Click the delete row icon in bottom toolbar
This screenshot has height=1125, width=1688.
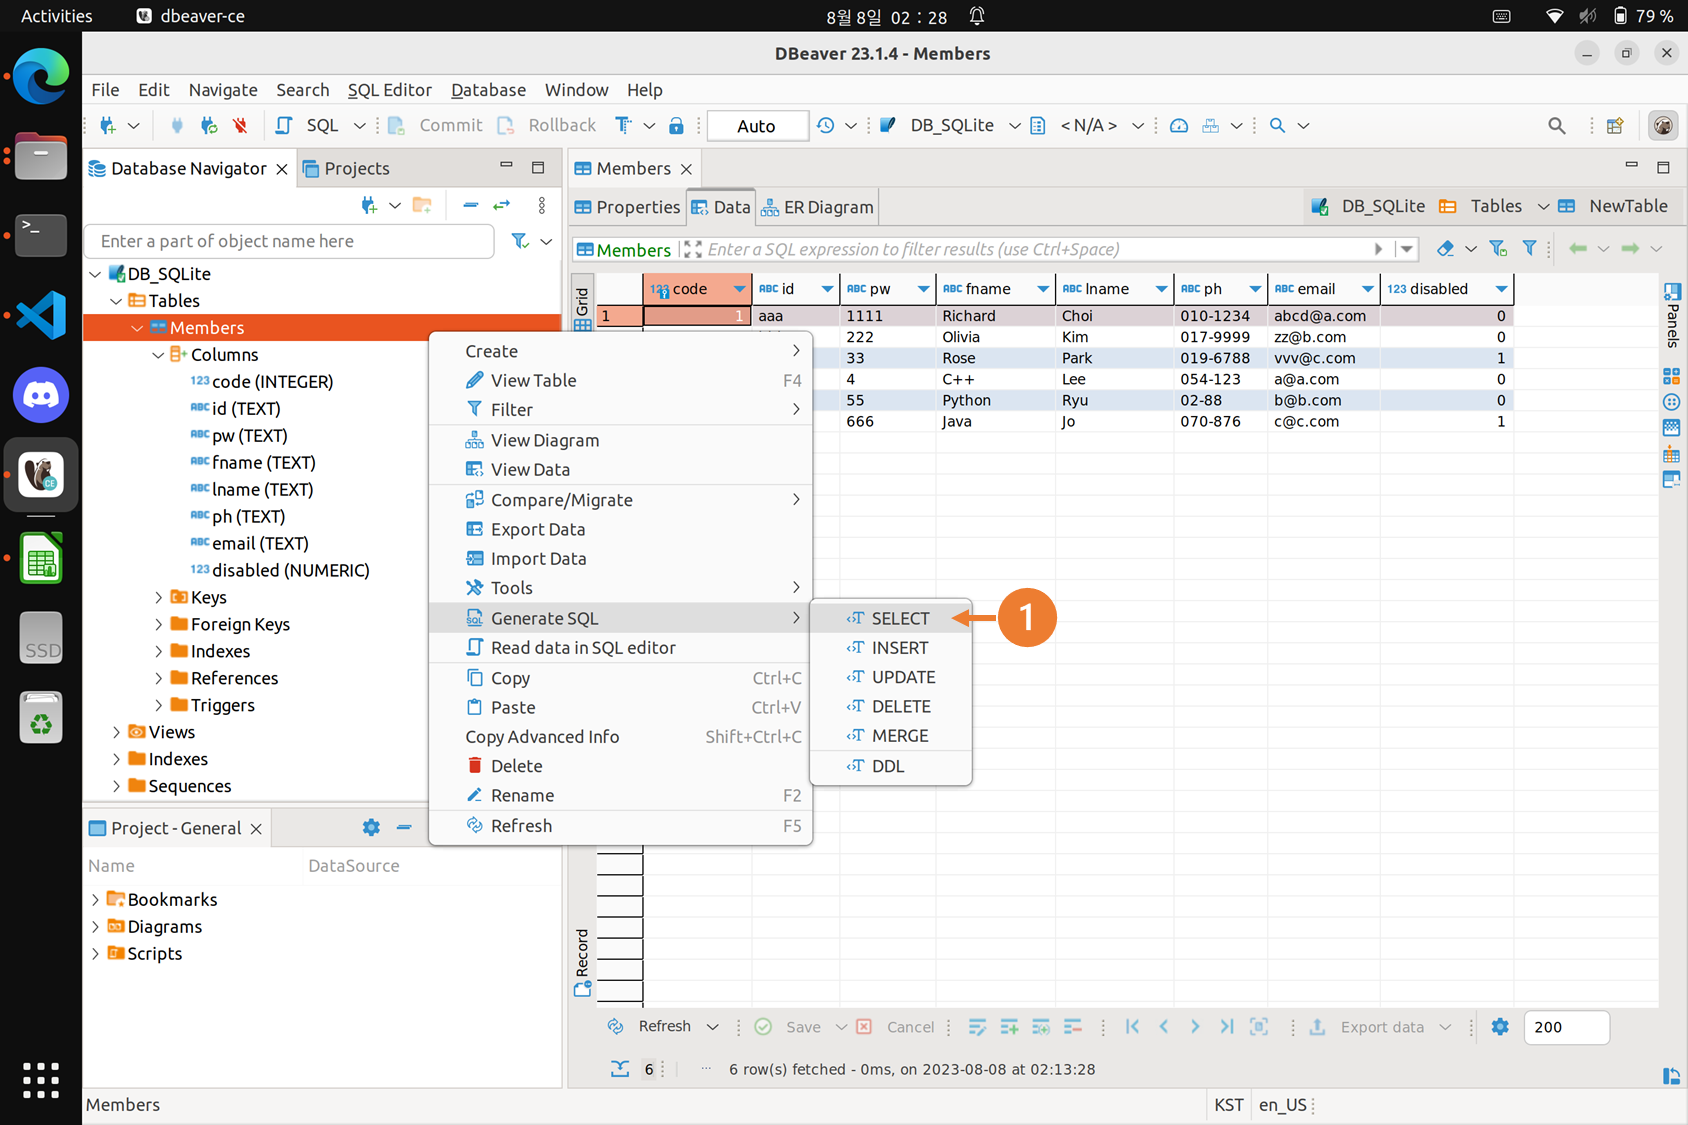[1073, 1026]
